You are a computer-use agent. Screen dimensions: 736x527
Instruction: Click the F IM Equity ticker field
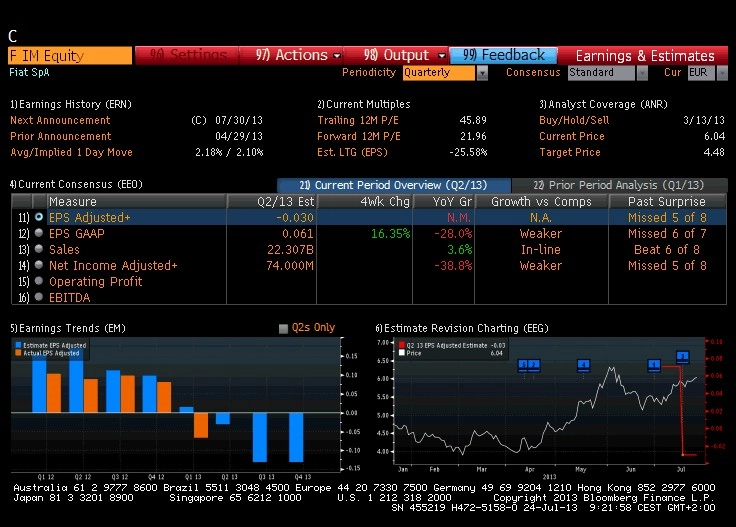pyautogui.click(x=70, y=56)
